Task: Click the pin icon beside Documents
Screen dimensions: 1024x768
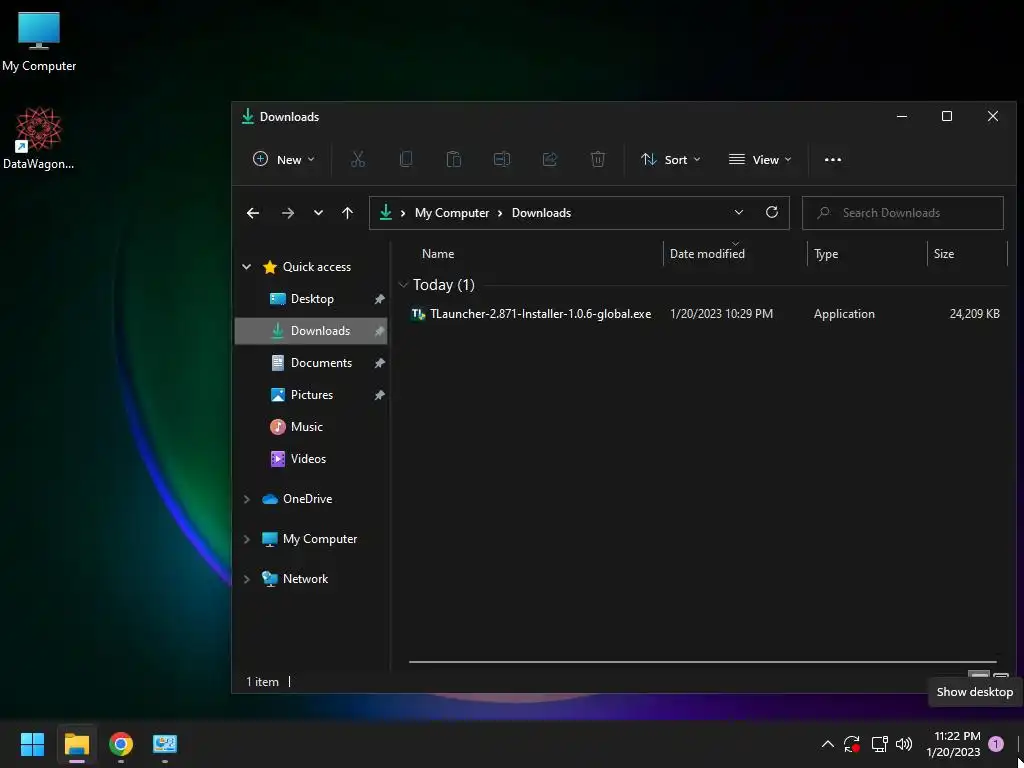Action: [379, 363]
